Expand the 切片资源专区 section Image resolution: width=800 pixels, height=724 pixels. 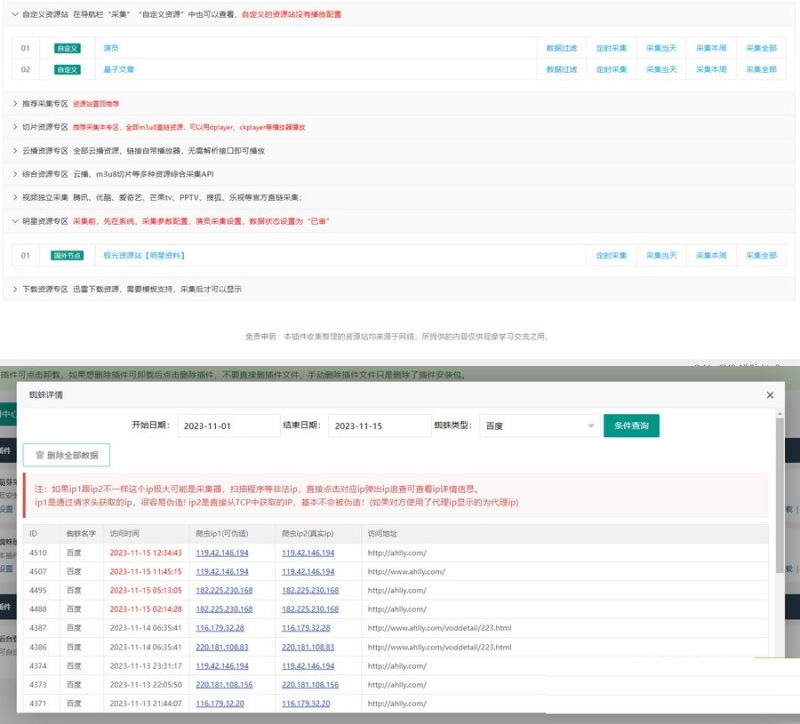point(15,127)
